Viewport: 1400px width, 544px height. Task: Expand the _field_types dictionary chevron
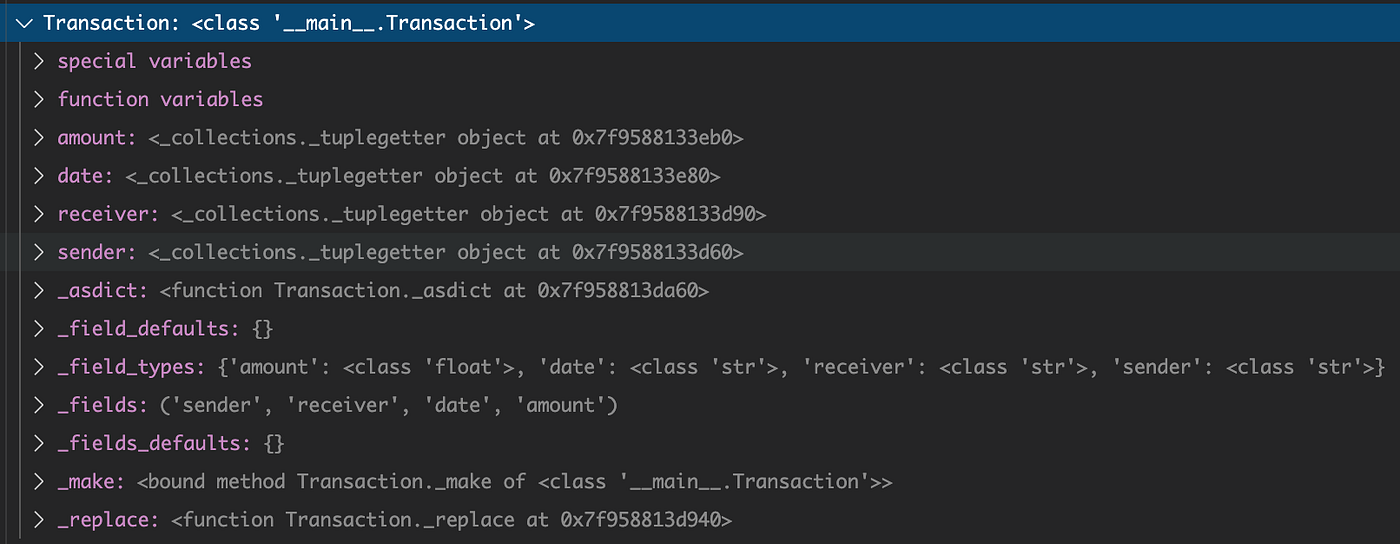pyautogui.click(x=39, y=367)
